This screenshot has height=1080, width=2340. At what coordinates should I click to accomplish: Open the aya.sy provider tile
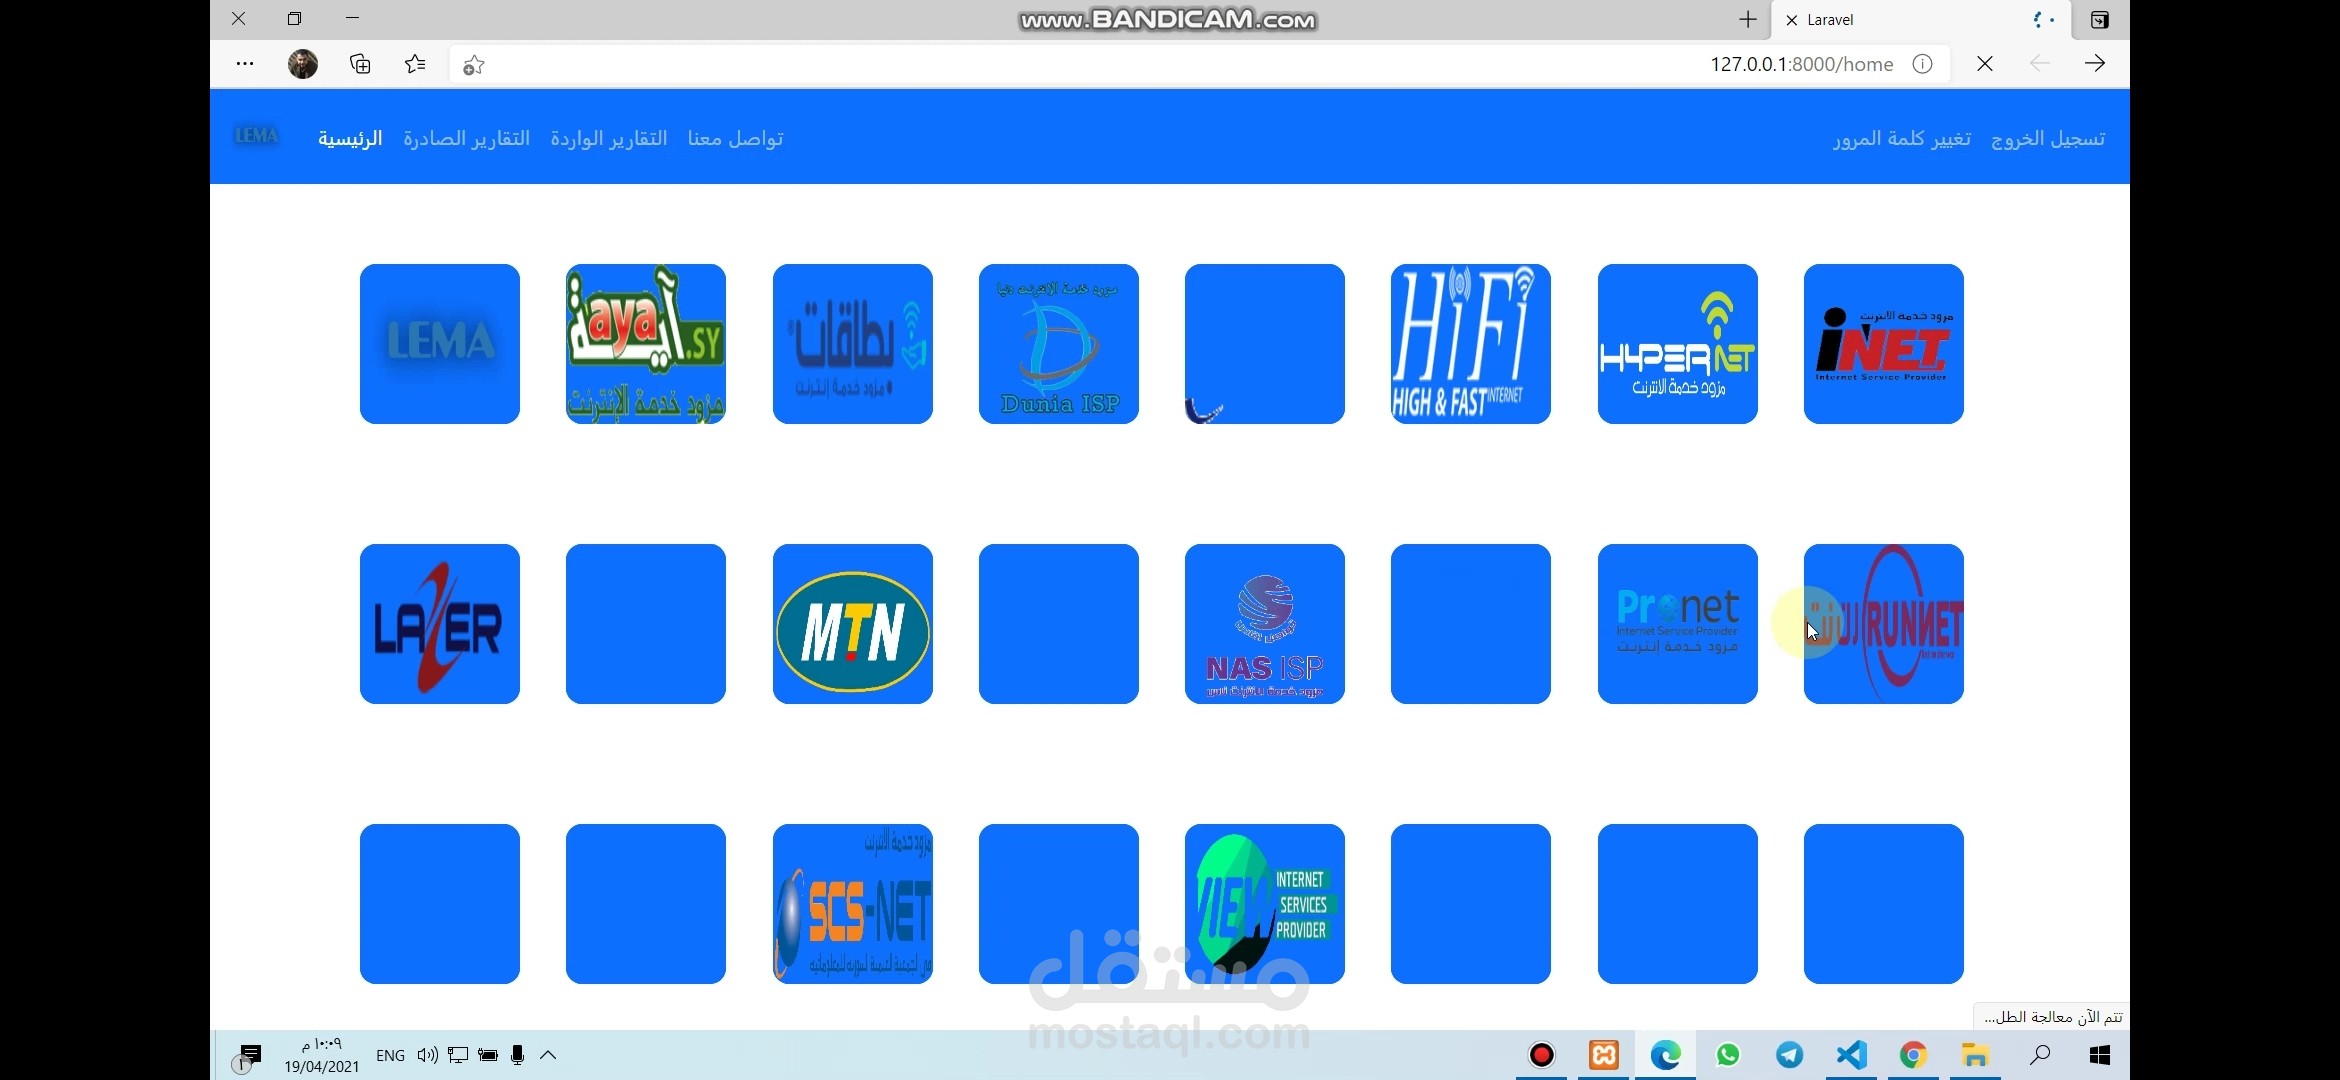(x=646, y=344)
